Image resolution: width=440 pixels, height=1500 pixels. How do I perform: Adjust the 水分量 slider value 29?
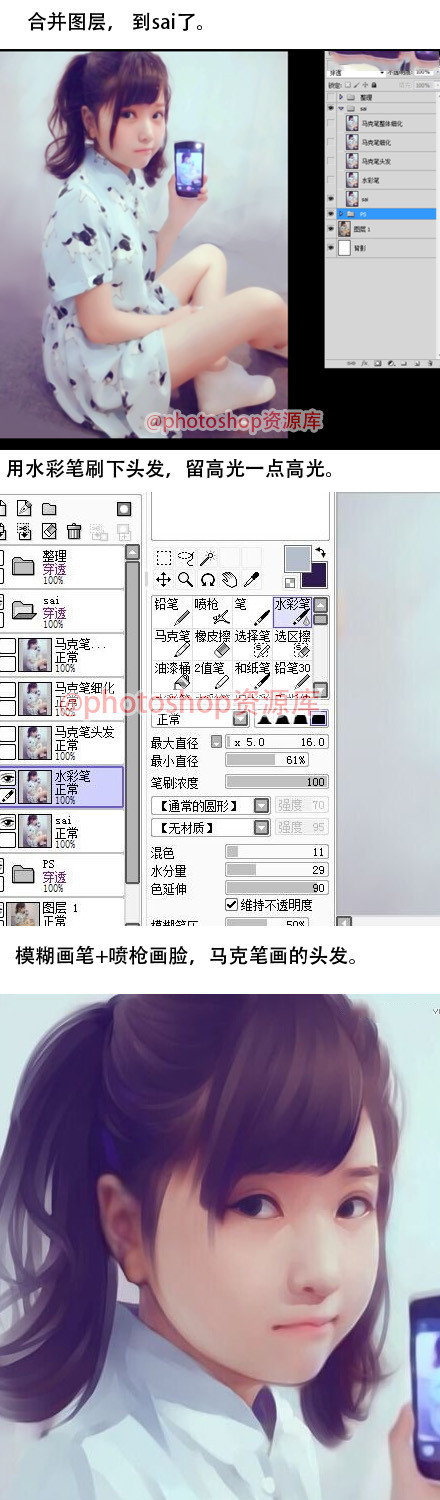pyautogui.click(x=276, y=870)
